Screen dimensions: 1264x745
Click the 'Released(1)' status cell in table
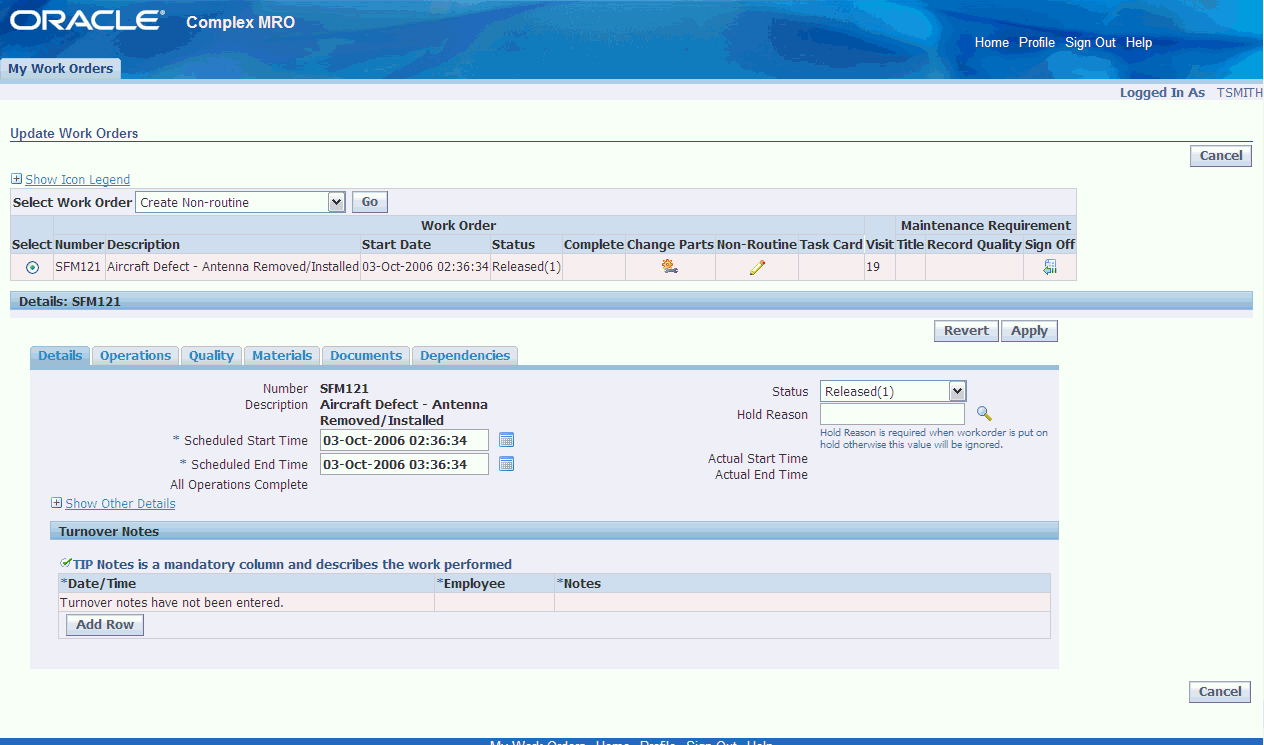[526, 267]
